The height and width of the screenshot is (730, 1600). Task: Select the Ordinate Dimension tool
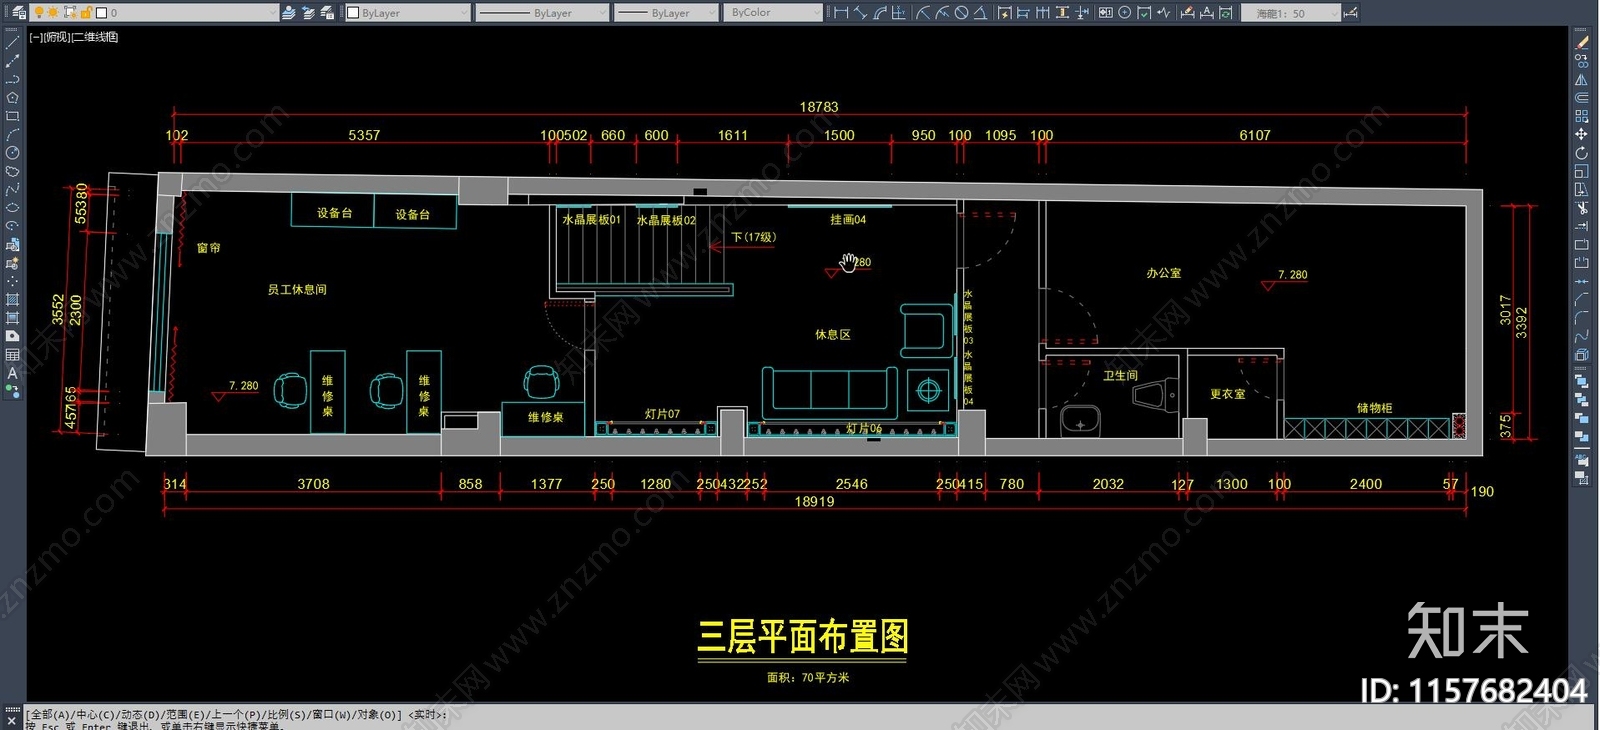(898, 13)
